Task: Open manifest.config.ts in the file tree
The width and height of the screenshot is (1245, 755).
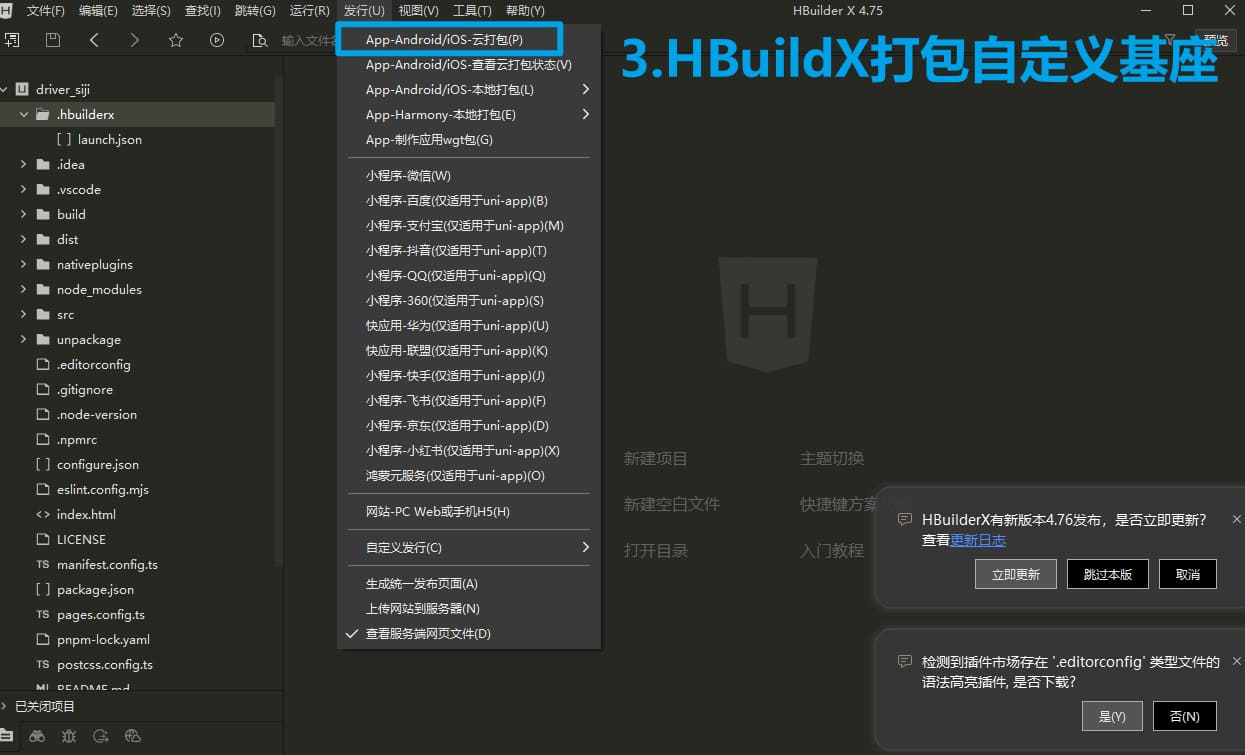Action: pos(107,565)
